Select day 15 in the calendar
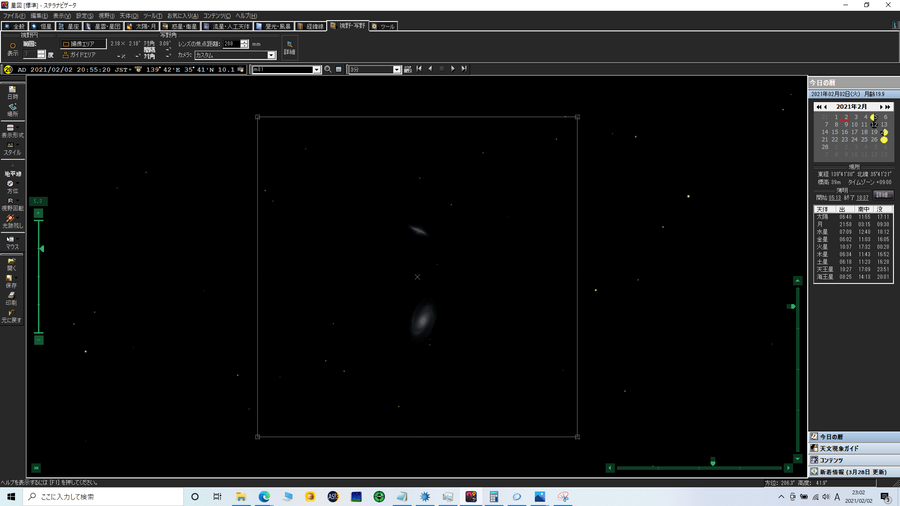The height and width of the screenshot is (506, 900). click(x=835, y=132)
